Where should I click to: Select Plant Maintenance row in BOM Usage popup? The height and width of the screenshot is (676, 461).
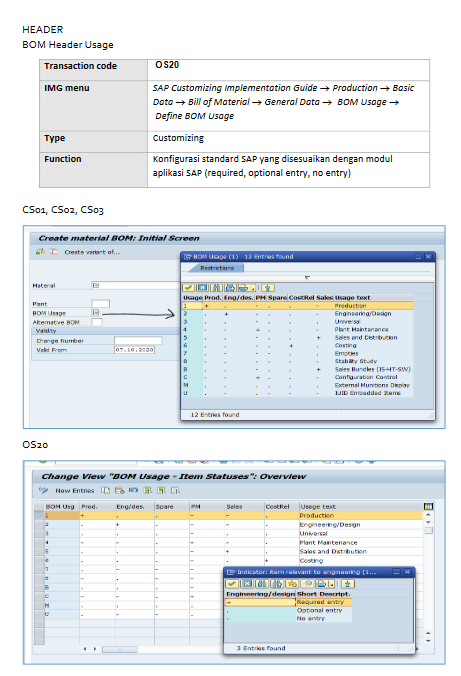pos(298,329)
